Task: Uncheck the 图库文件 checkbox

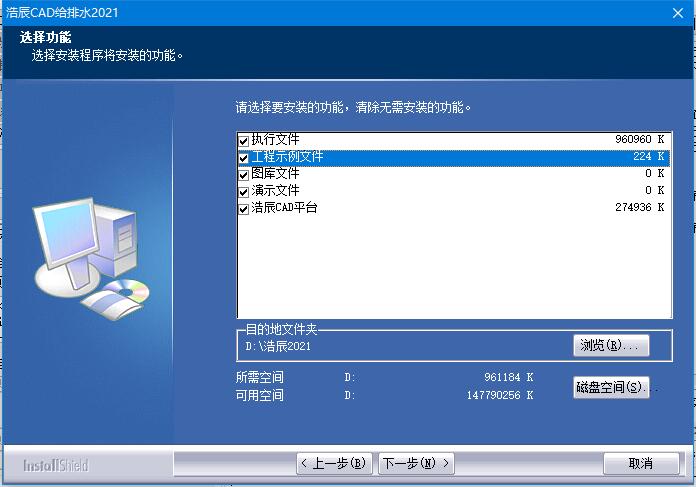Action: (x=243, y=175)
